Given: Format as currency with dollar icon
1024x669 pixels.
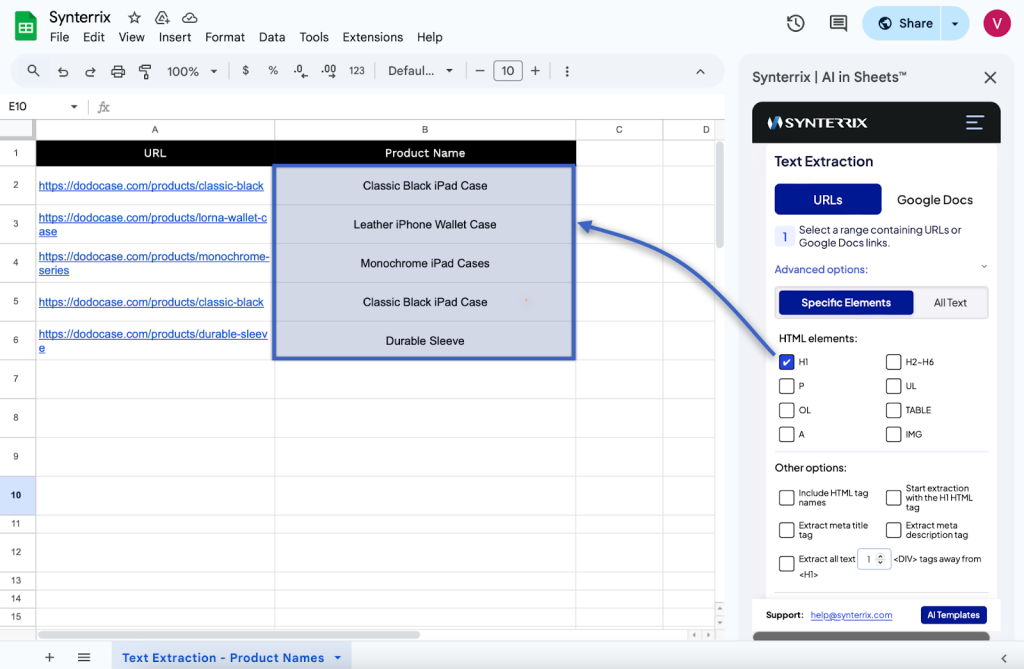Looking at the screenshot, I should [x=246, y=71].
